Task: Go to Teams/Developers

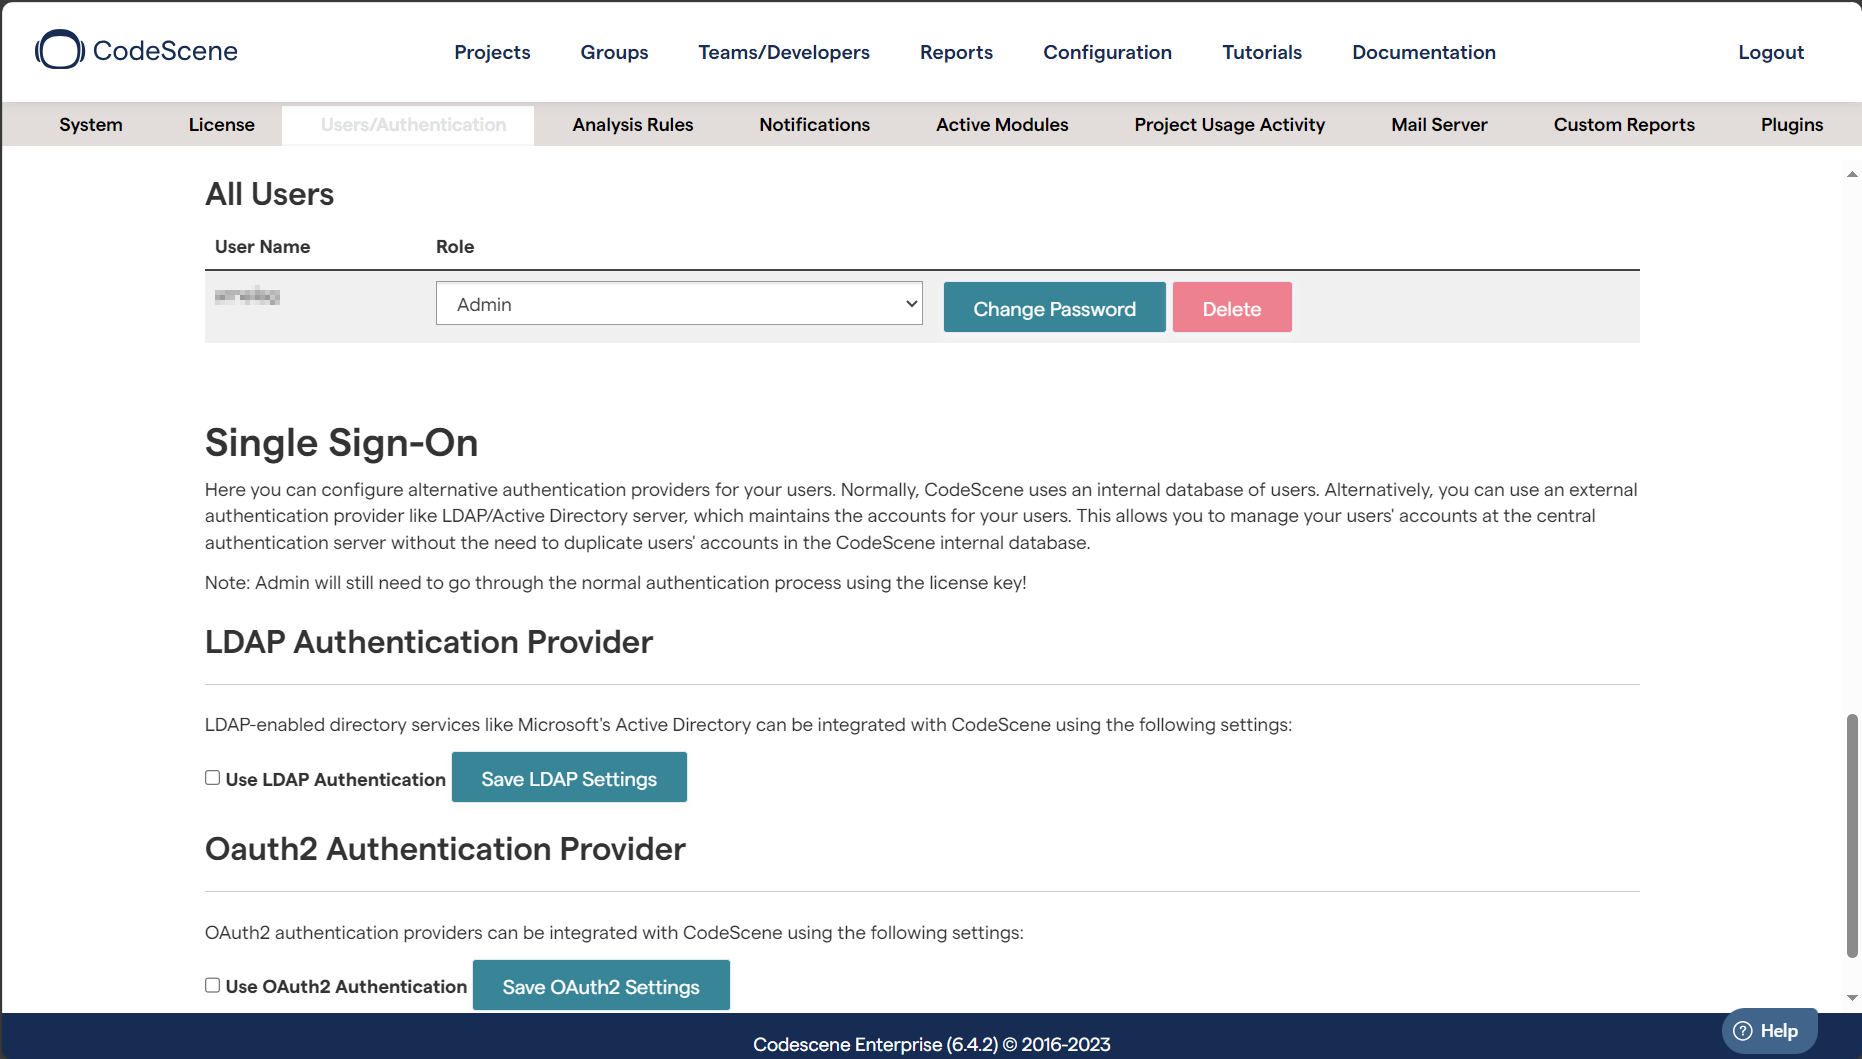Action: 784,52
